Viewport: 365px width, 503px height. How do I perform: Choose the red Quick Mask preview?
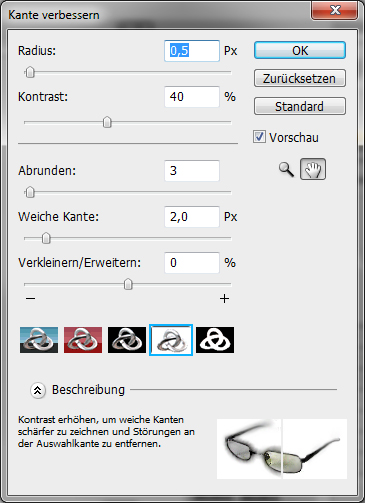click(83, 340)
